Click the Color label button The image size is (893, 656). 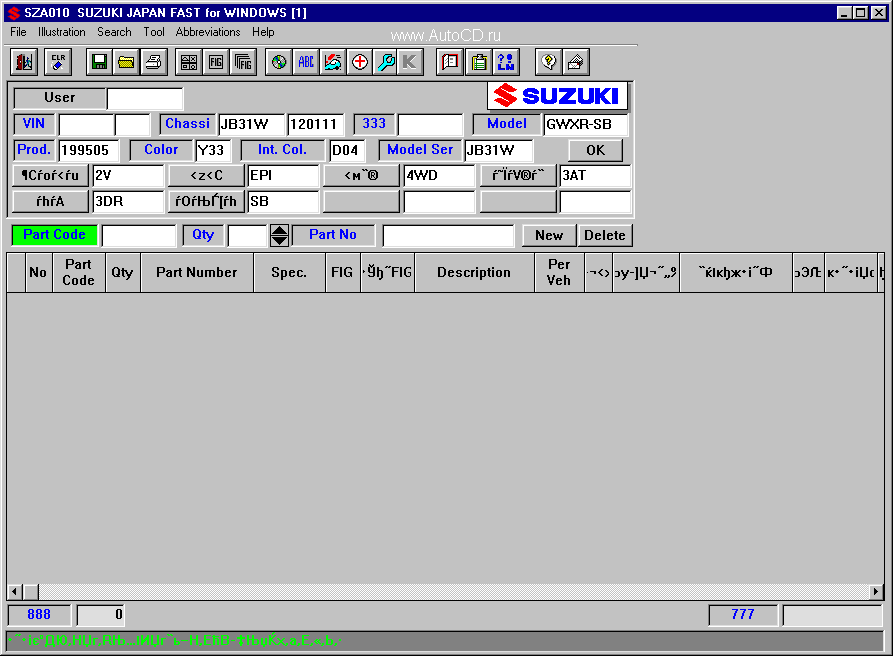[x=161, y=150]
